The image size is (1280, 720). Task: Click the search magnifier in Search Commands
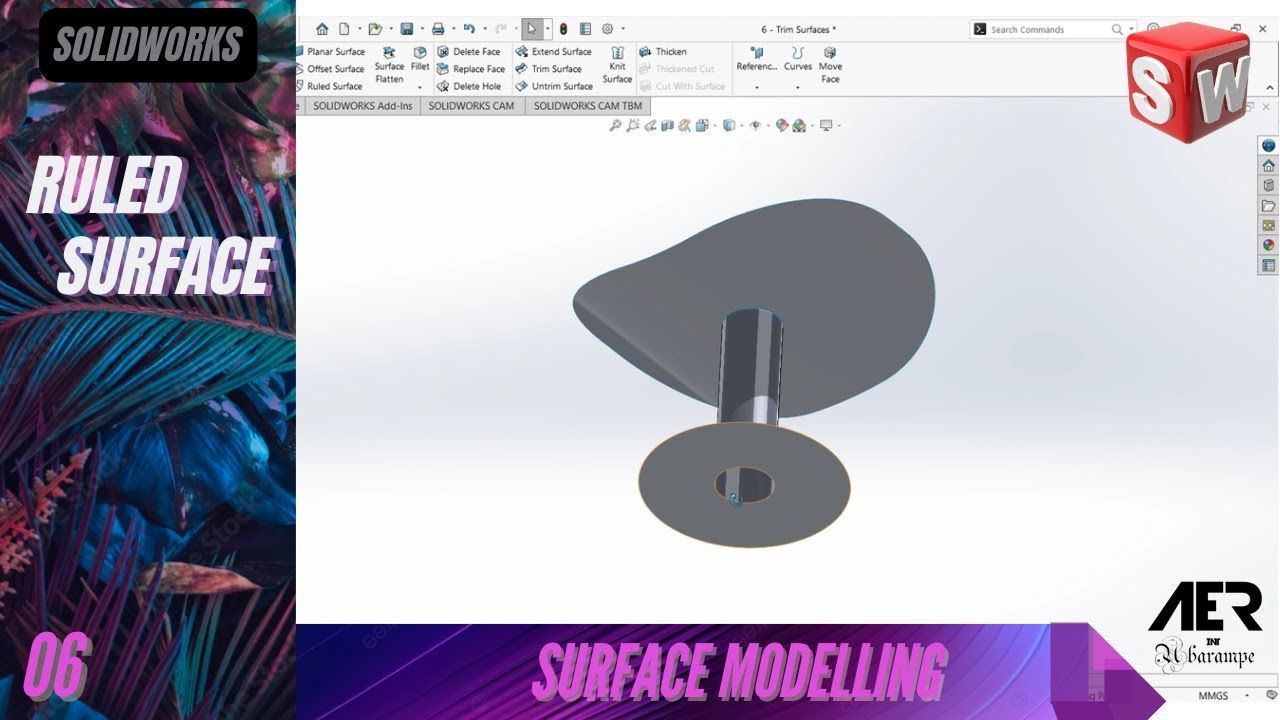1117,30
